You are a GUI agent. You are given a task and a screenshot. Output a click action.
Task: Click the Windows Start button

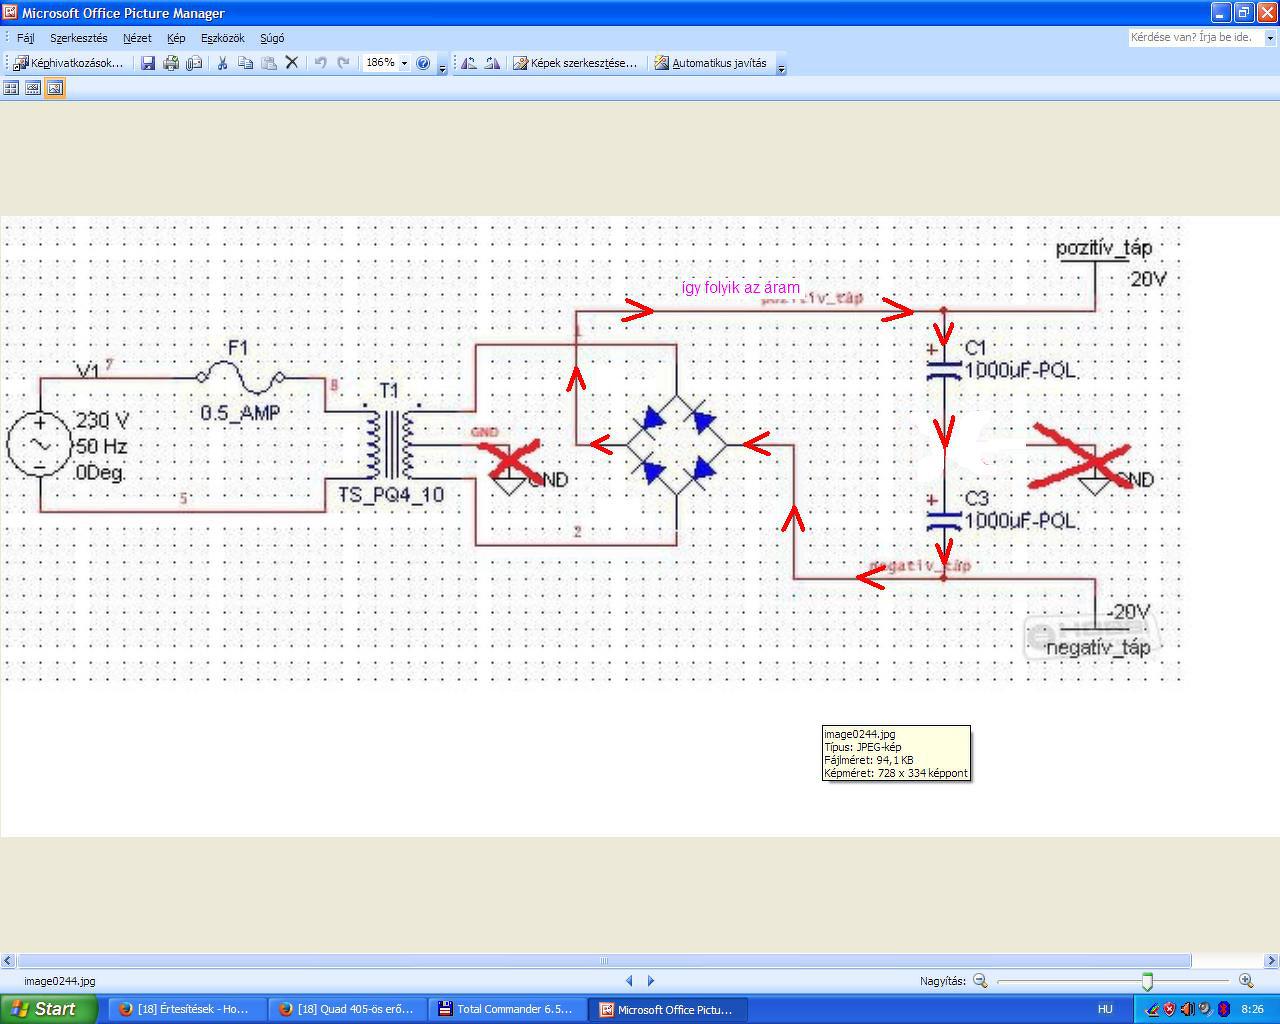pyautogui.click(x=48, y=1009)
